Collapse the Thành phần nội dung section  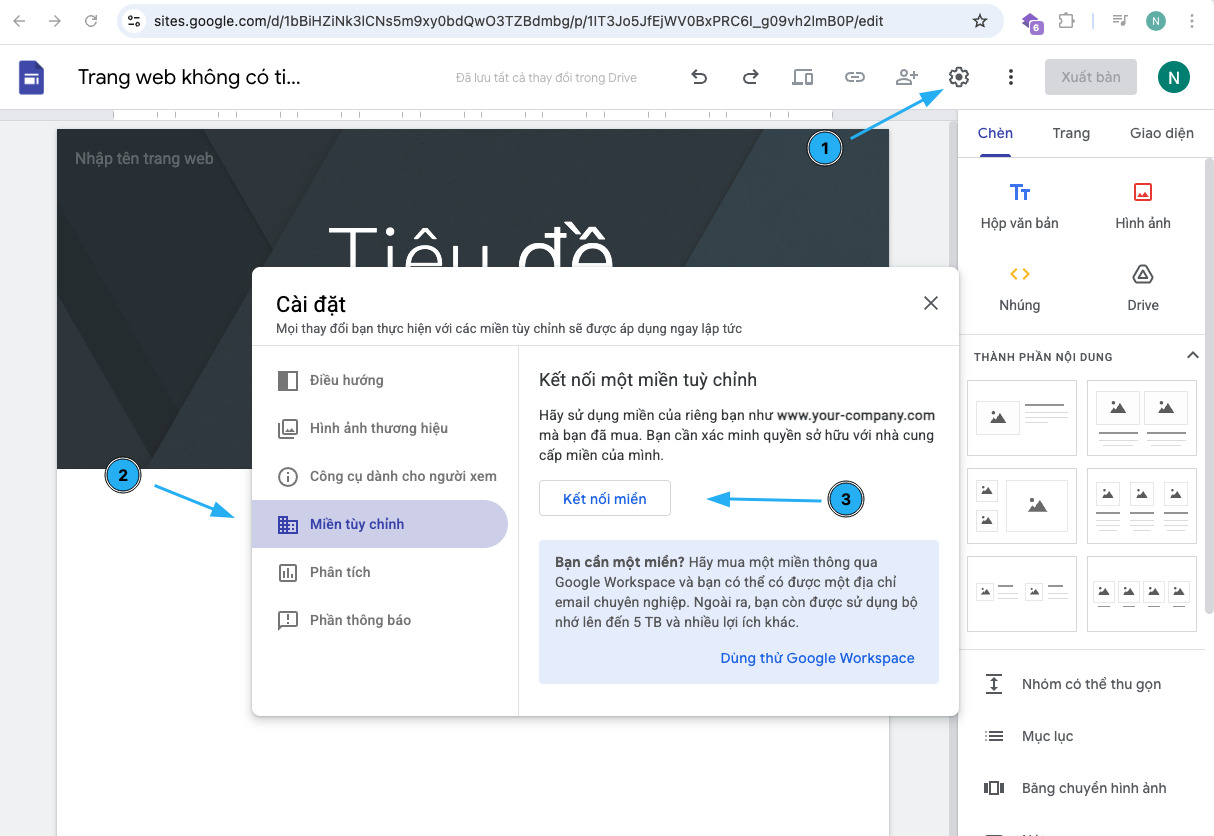point(1192,355)
